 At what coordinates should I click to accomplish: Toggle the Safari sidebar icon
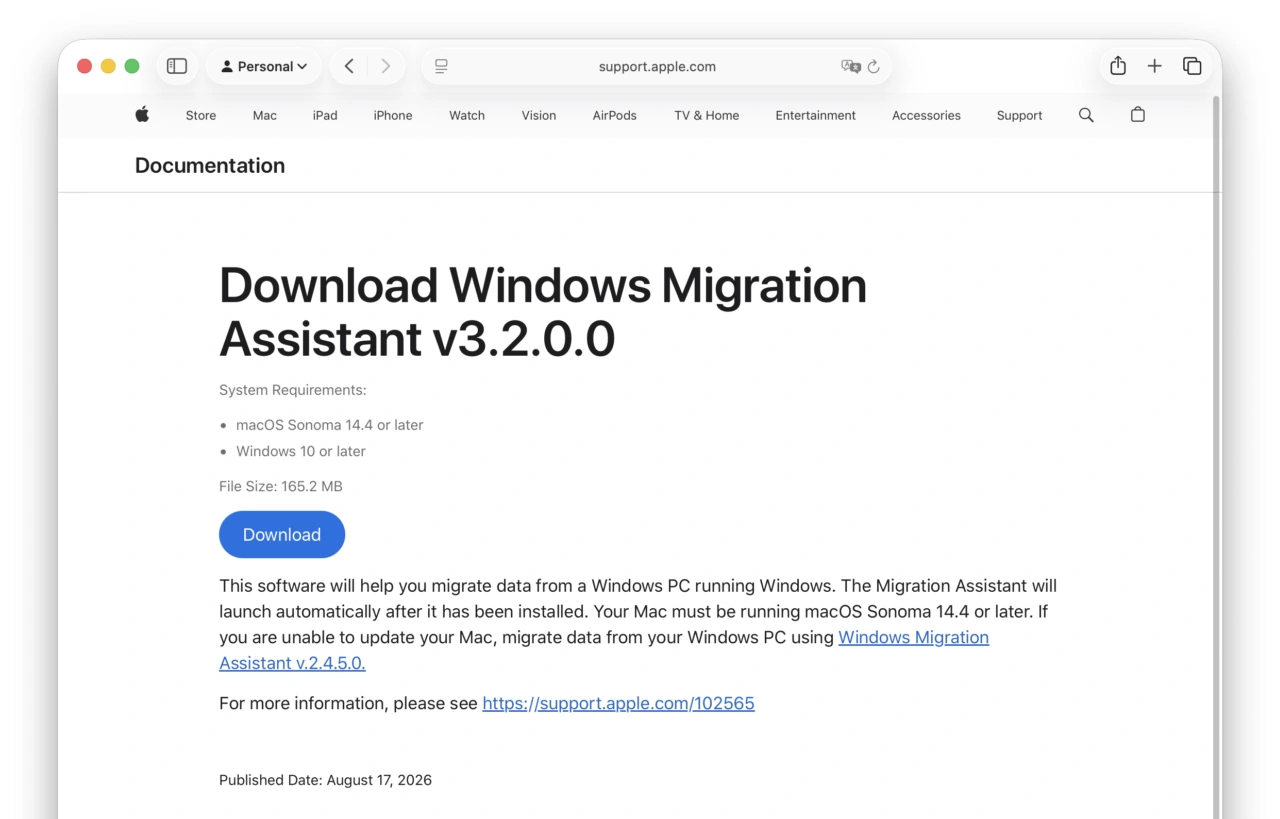[177, 66]
